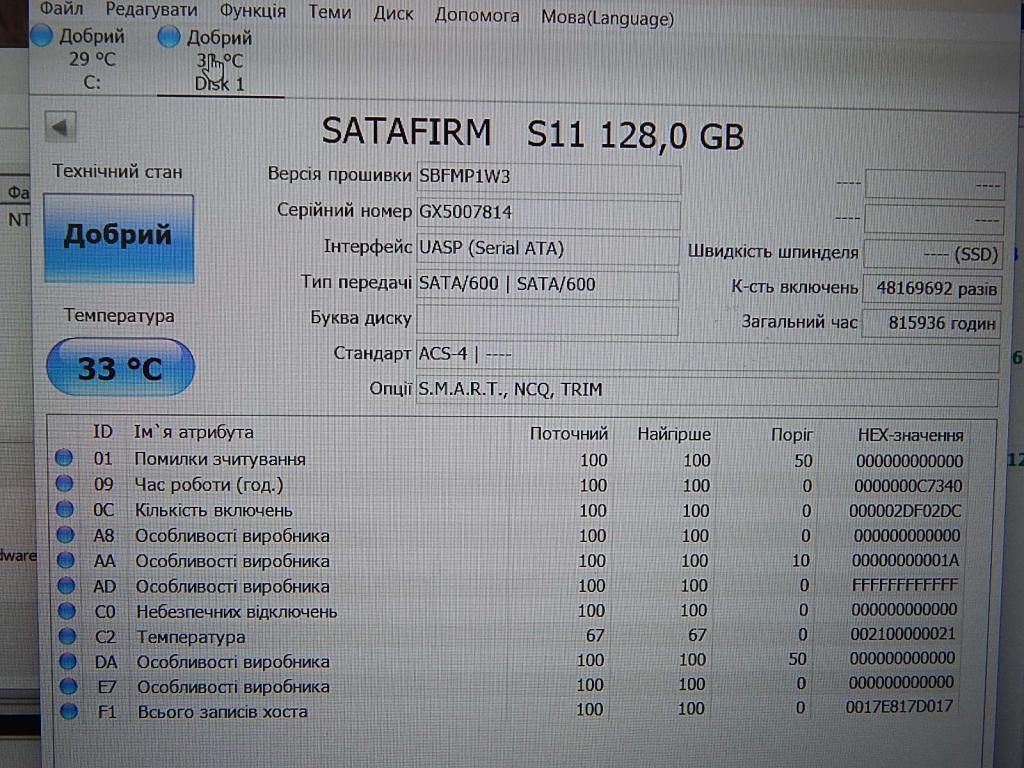Click status circle for Час роботи attribute
The height and width of the screenshot is (768, 1024).
(x=65, y=484)
